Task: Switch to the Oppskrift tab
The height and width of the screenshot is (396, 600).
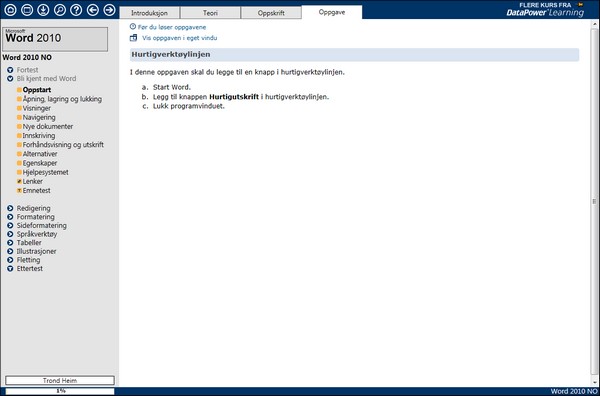Action: pyautogui.click(x=271, y=13)
